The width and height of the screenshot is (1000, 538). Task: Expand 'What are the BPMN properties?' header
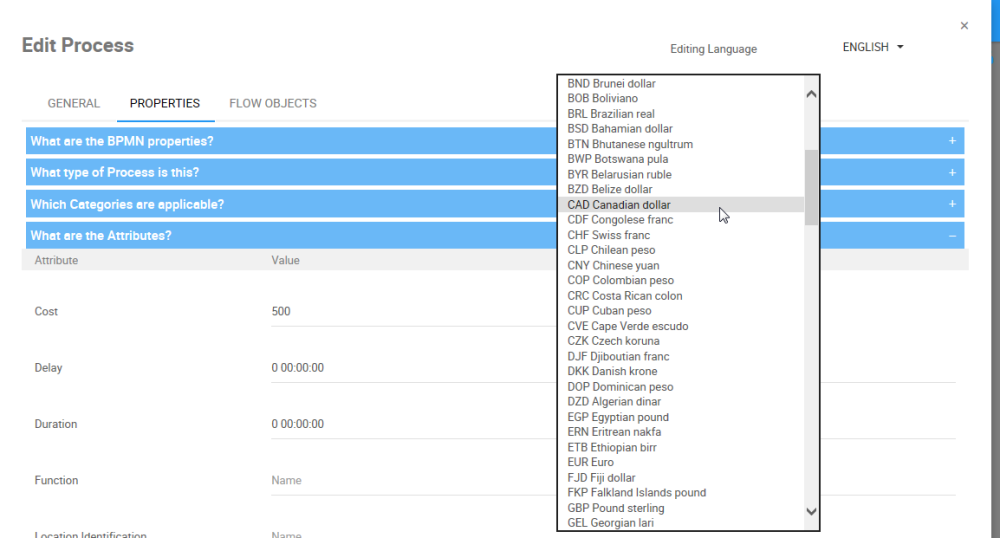point(122,141)
